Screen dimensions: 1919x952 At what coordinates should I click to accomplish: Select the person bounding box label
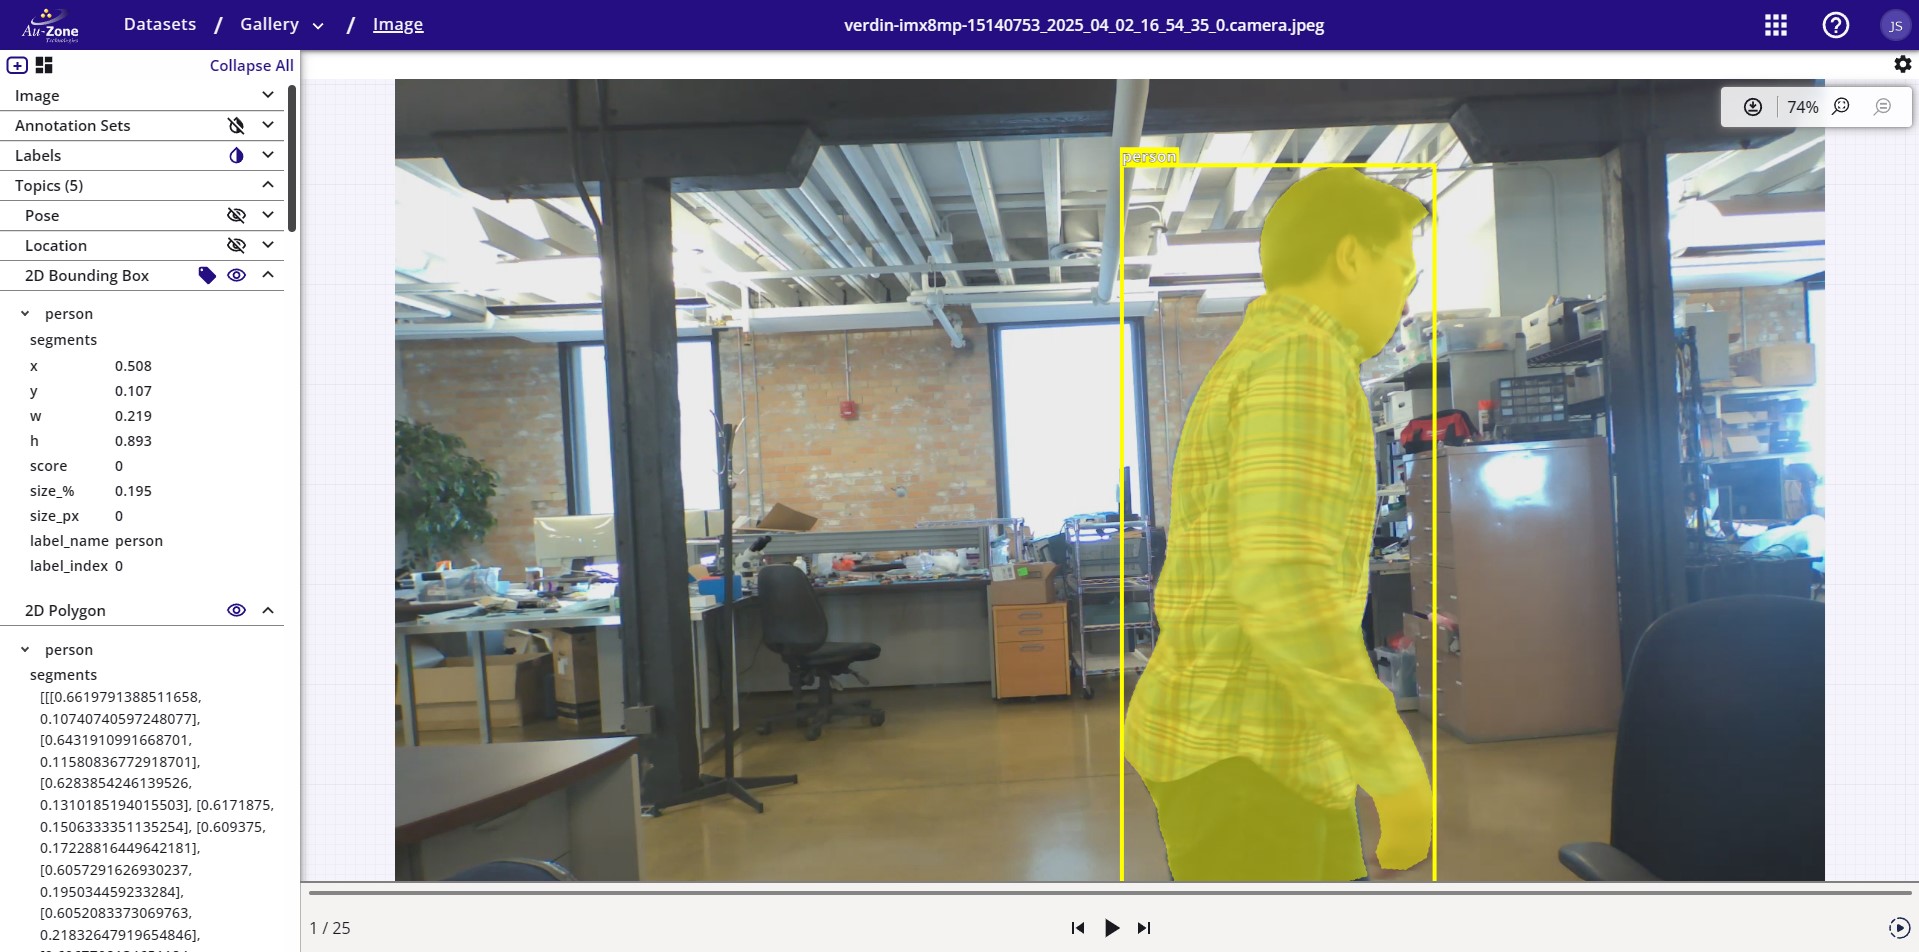coord(1149,157)
